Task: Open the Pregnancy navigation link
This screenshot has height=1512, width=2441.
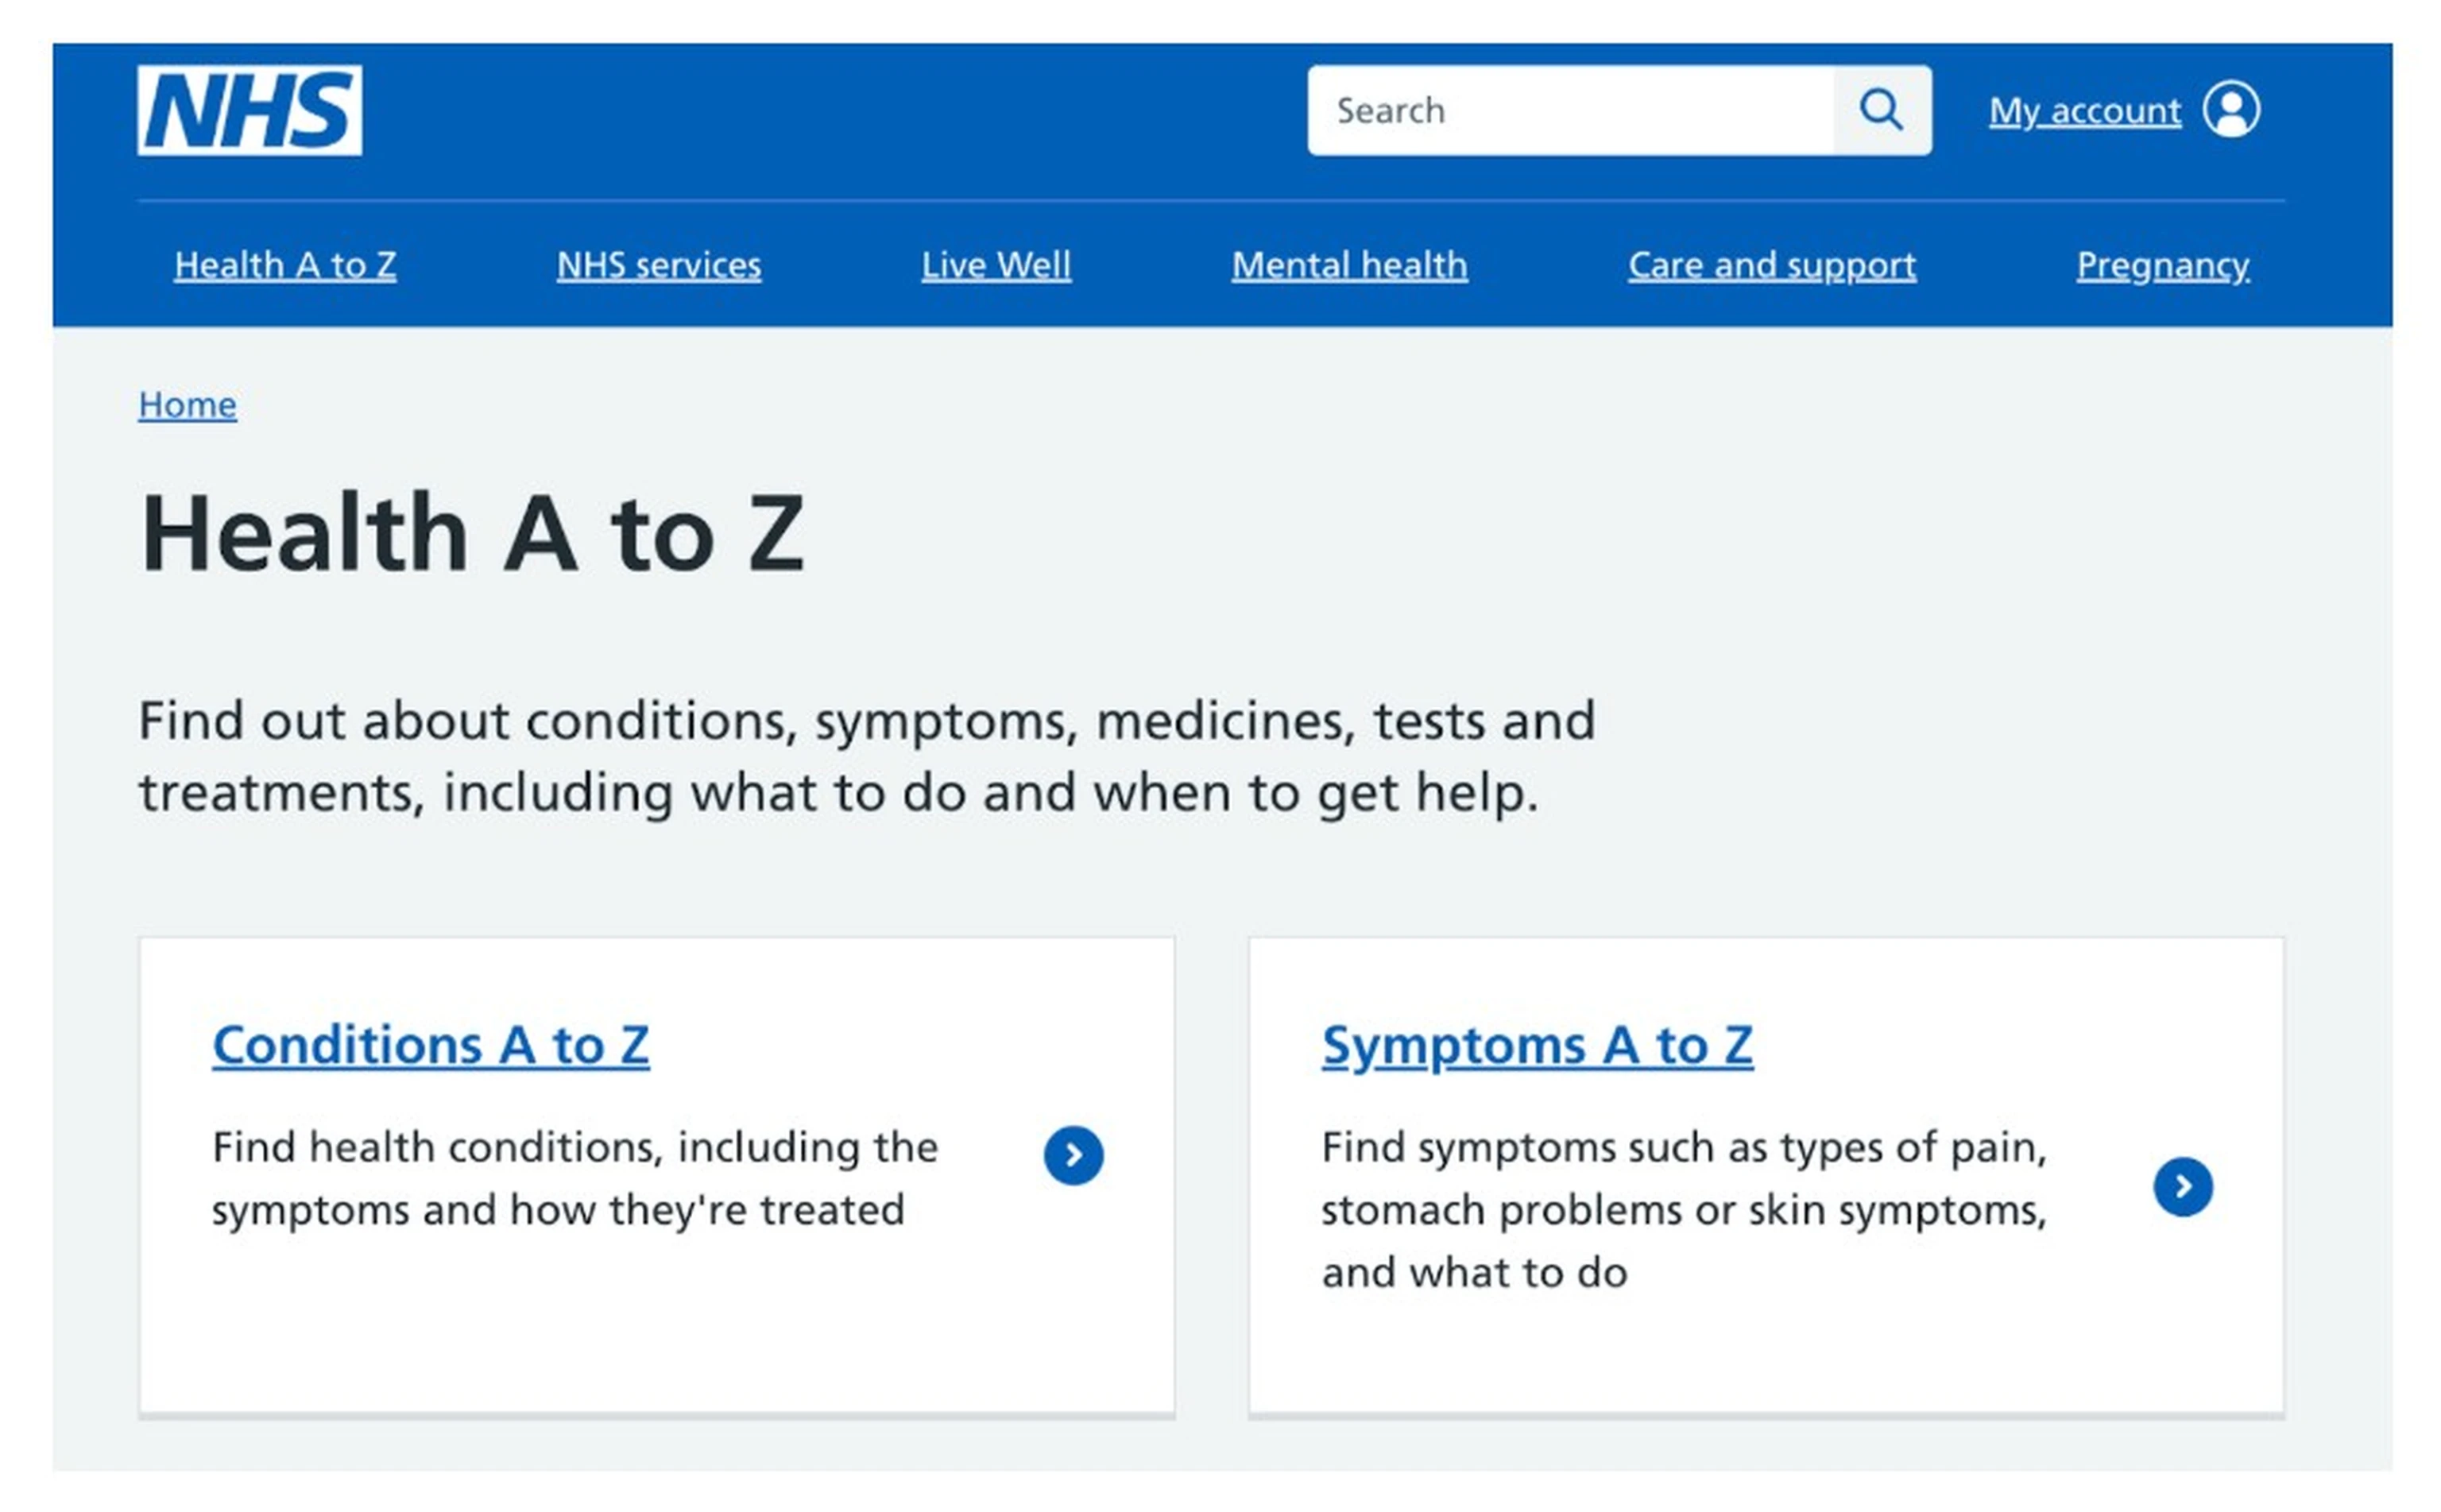Action: click(x=2162, y=265)
